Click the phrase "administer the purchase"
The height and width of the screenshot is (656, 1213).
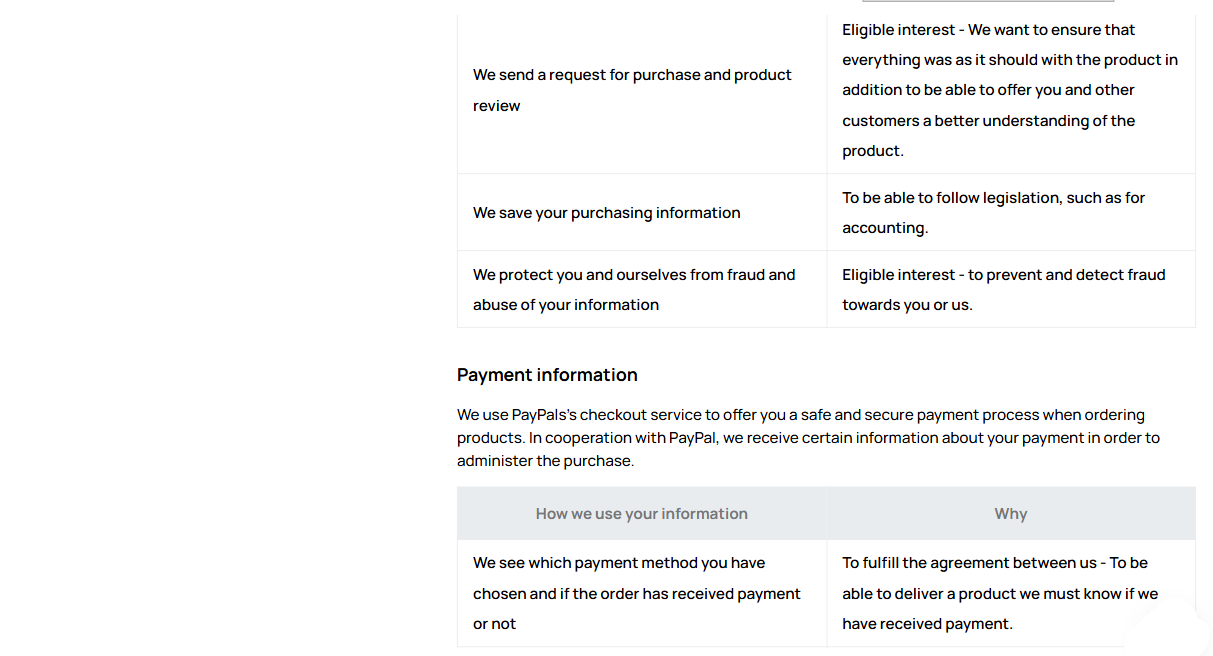545,461
